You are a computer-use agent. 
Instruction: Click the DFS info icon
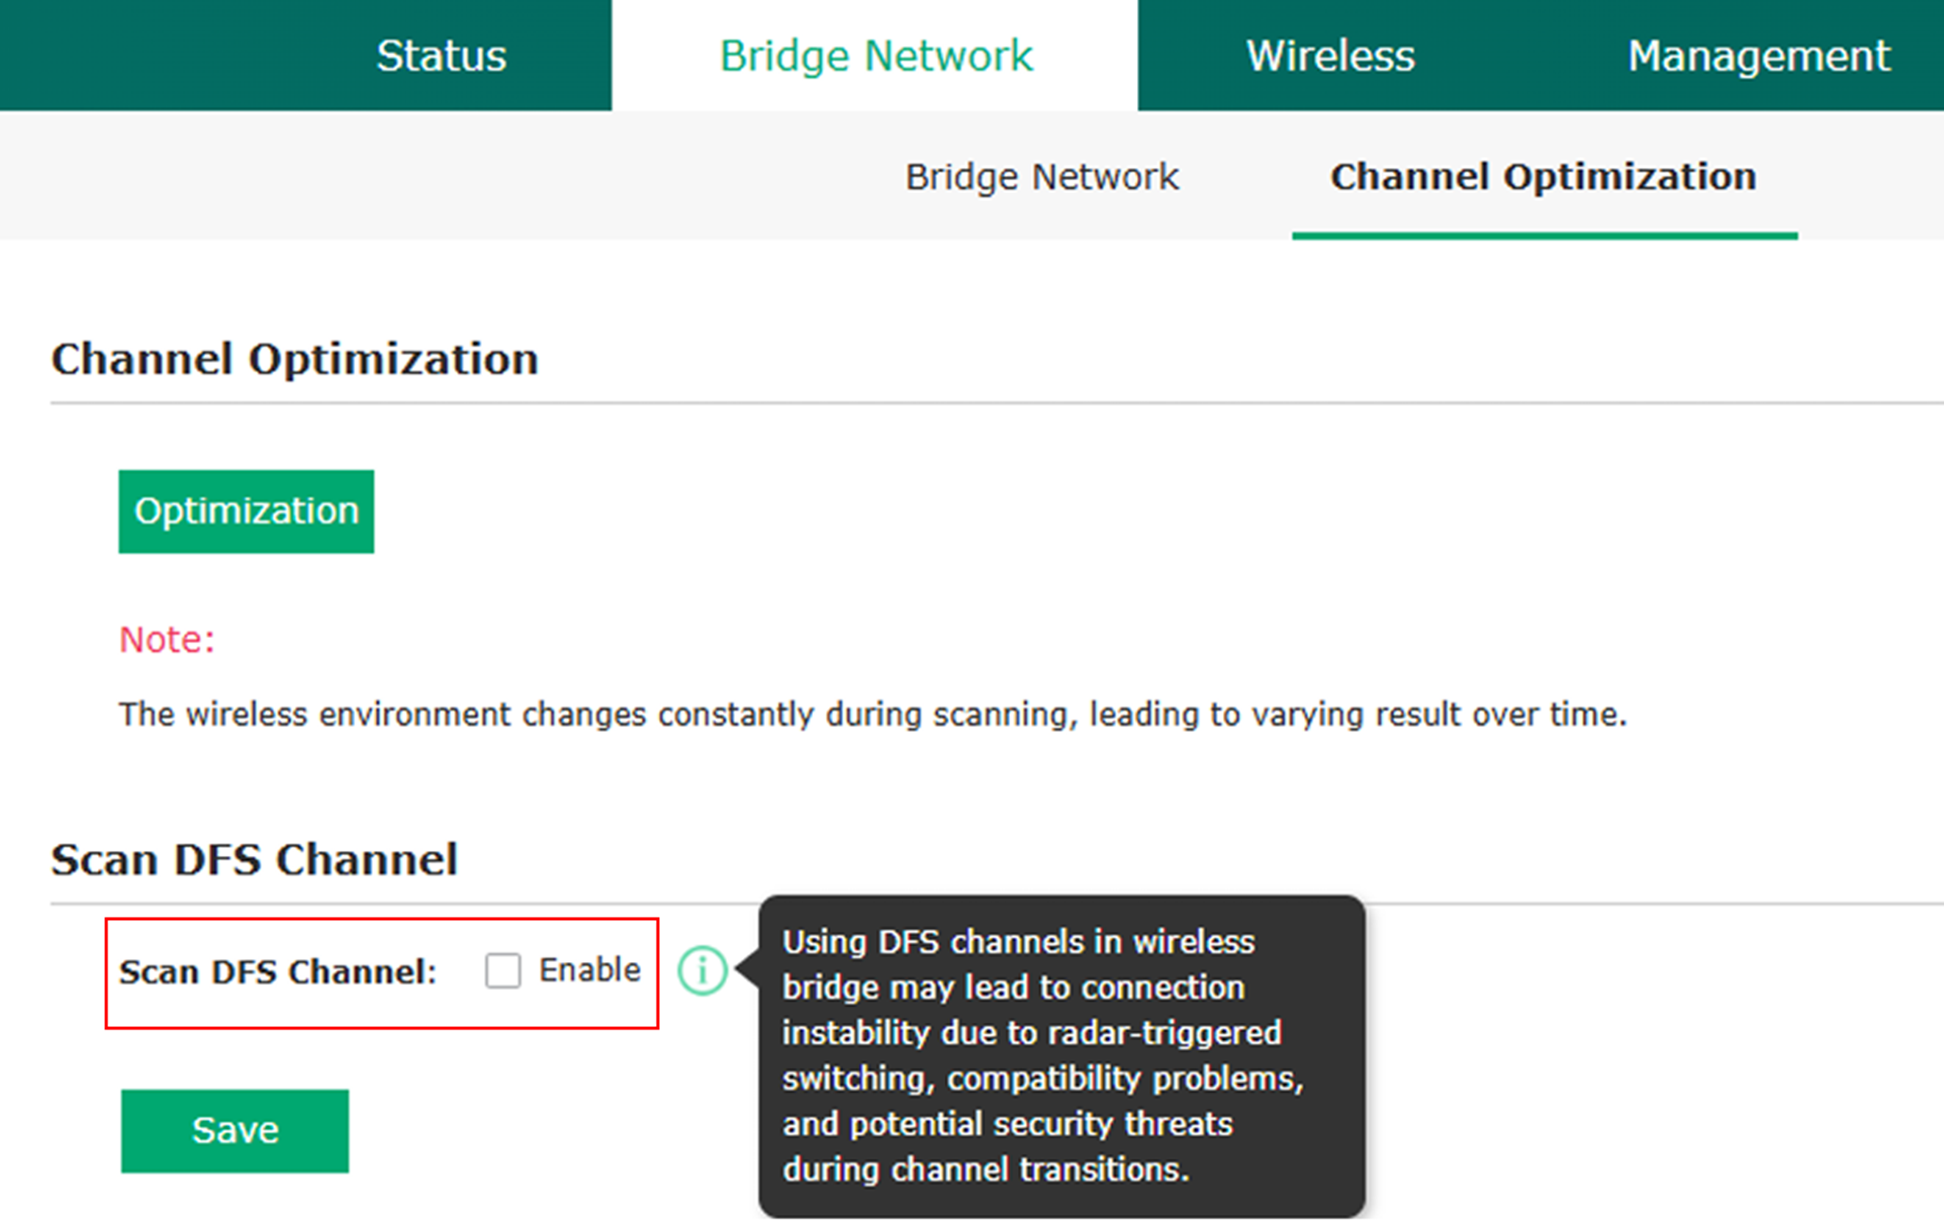click(x=702, y=970)
